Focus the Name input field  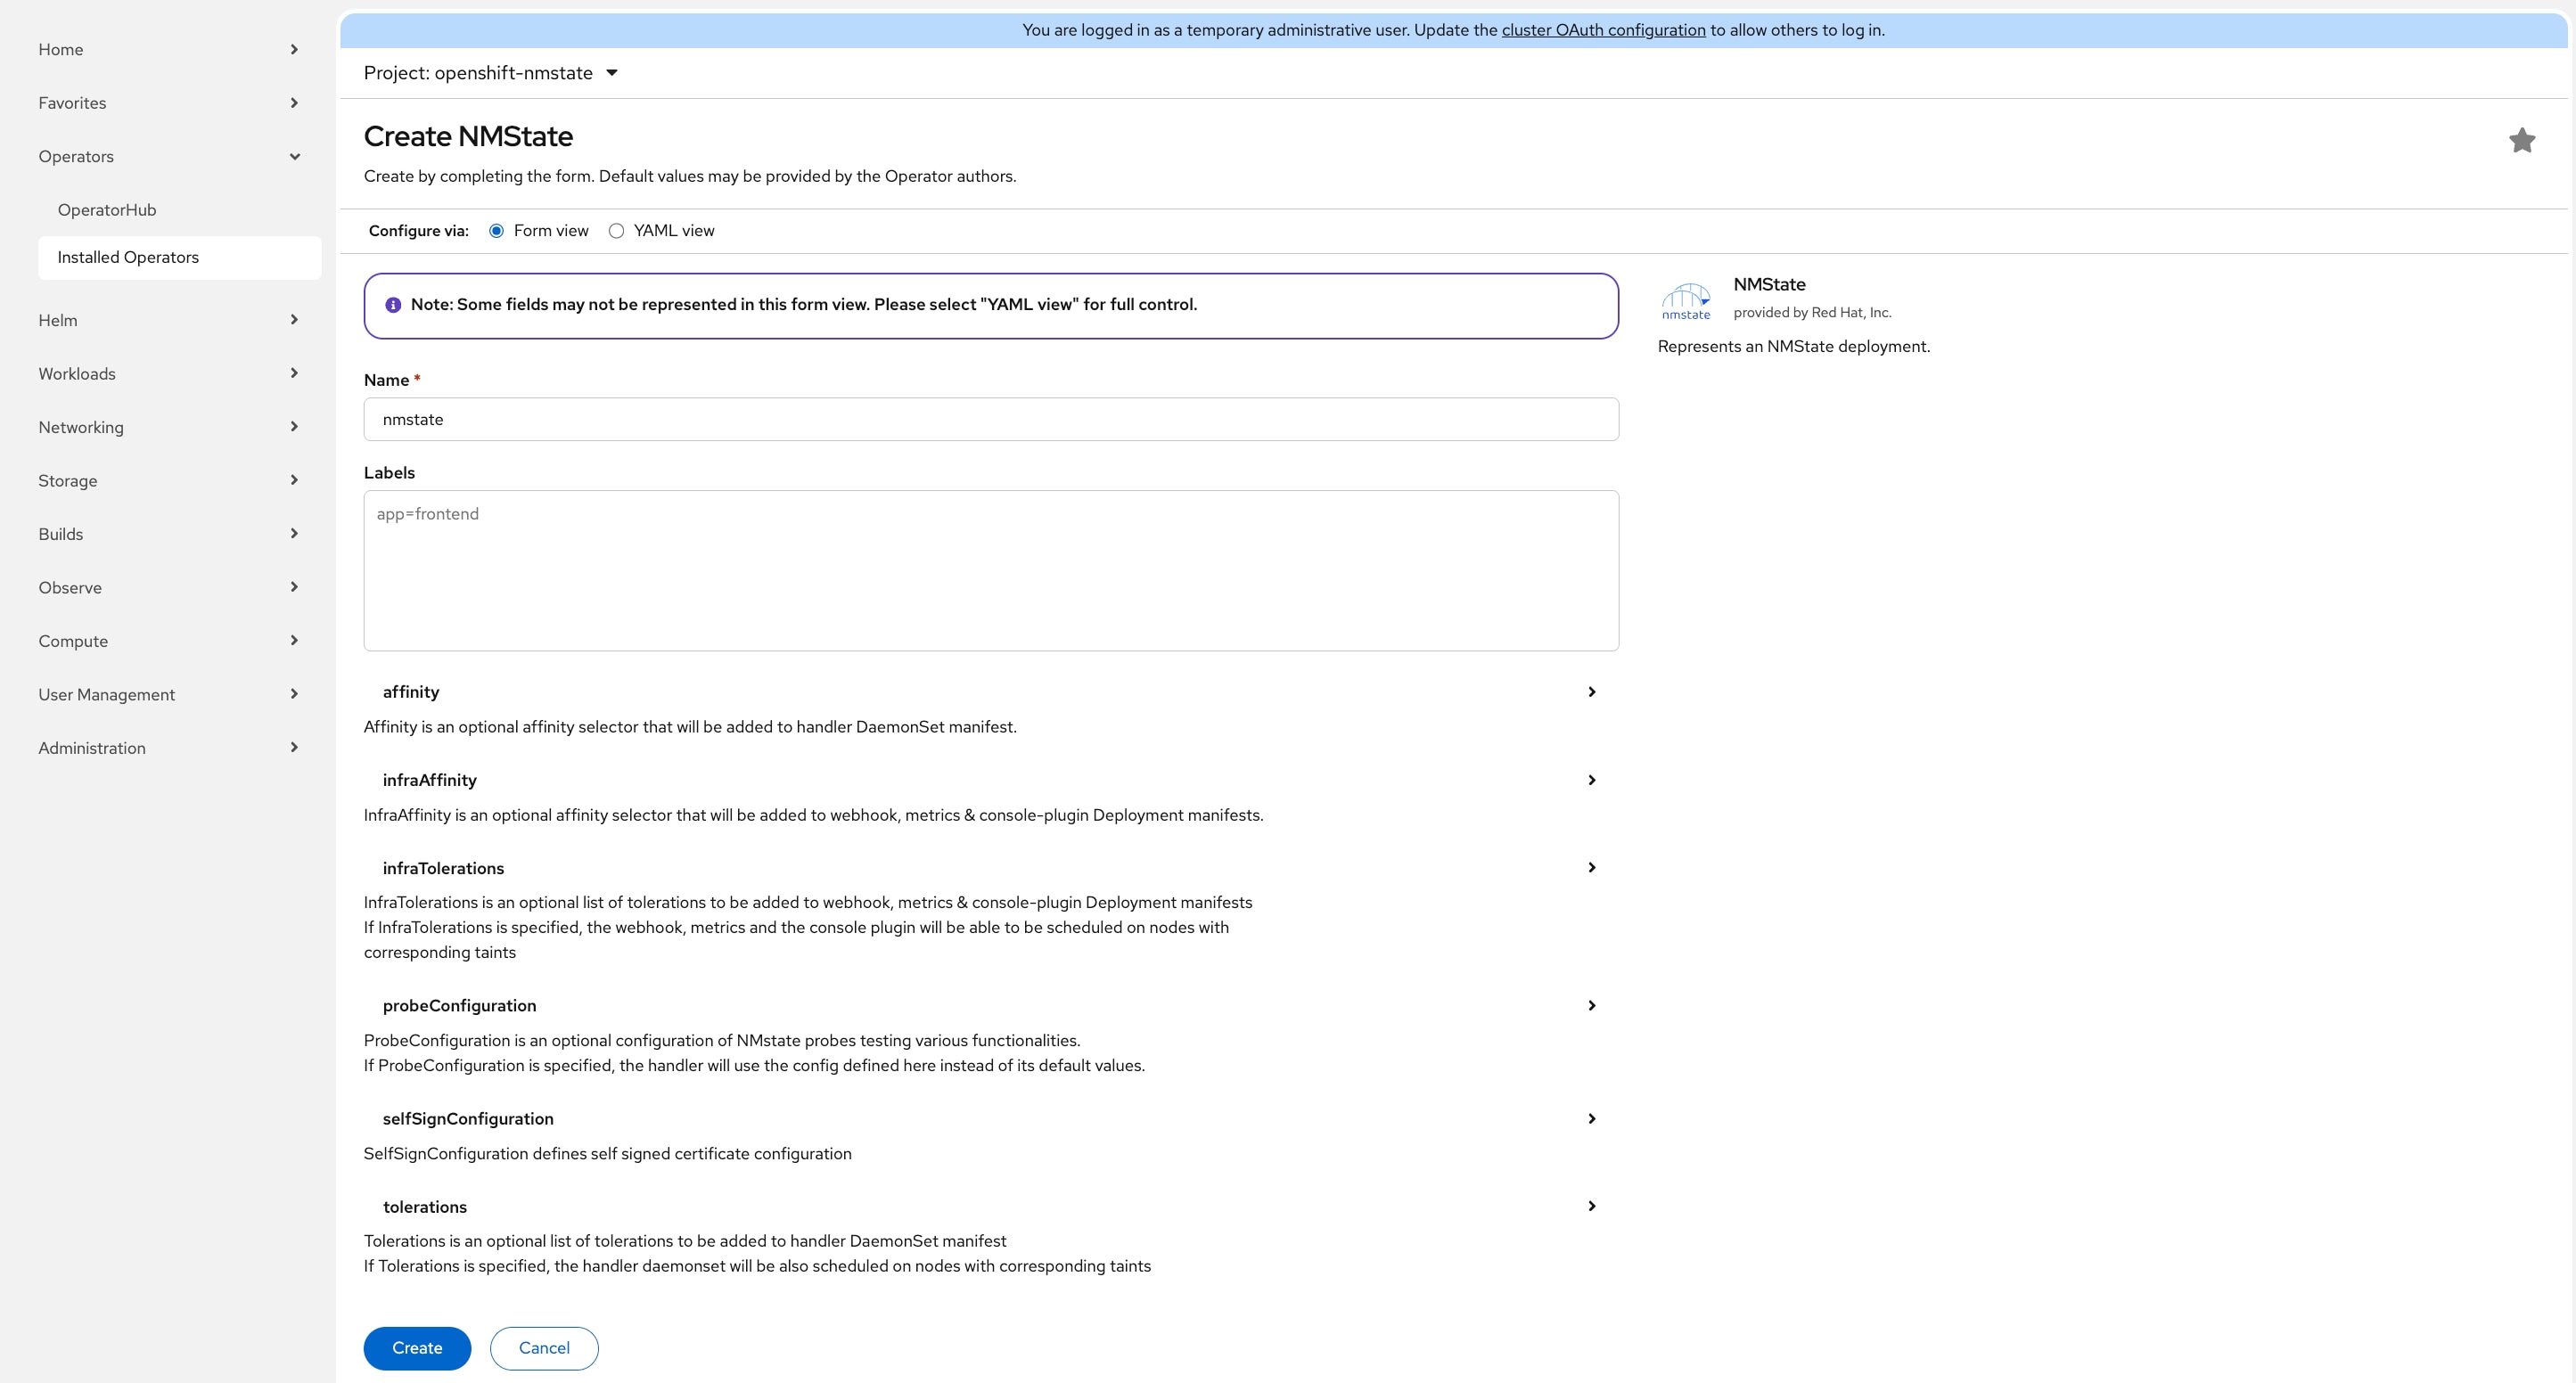[990, 420]
